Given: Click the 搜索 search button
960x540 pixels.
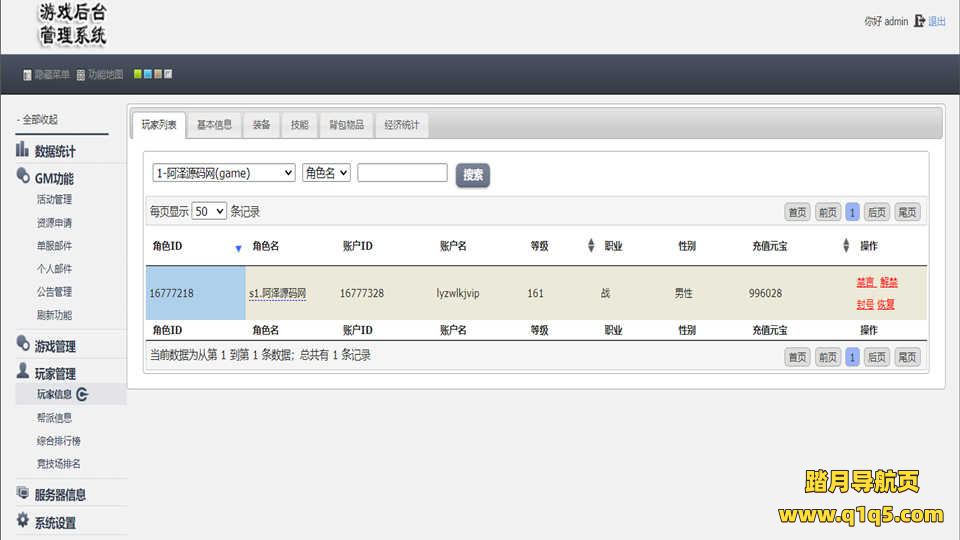Looking at the screenshot, I should click(473, 175).
